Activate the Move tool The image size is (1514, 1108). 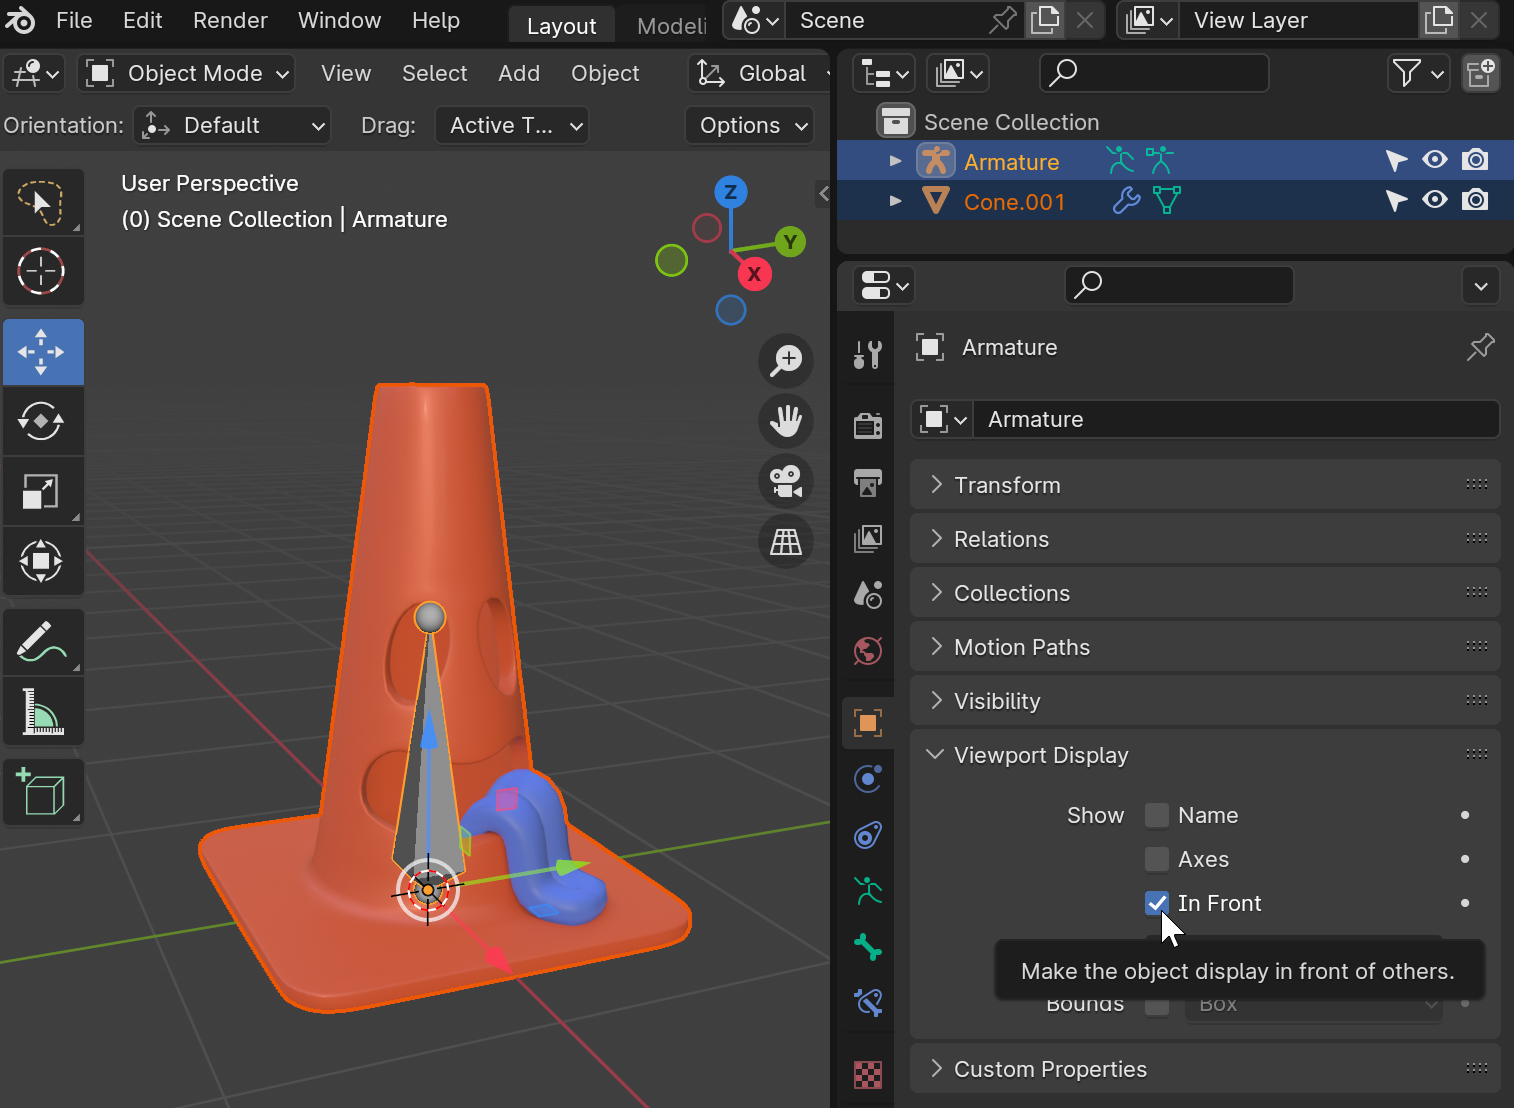(42, 352)
